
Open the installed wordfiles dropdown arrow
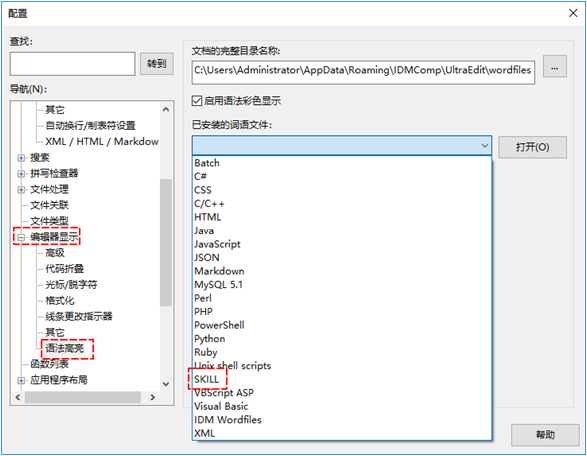coord(485,146)
